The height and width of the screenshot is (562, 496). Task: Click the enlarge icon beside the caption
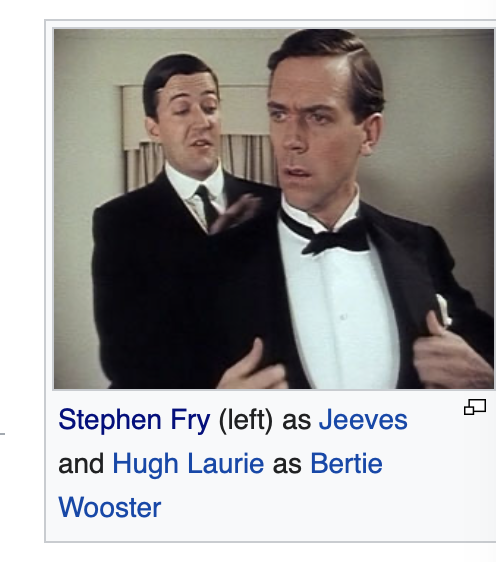(475, 407)
